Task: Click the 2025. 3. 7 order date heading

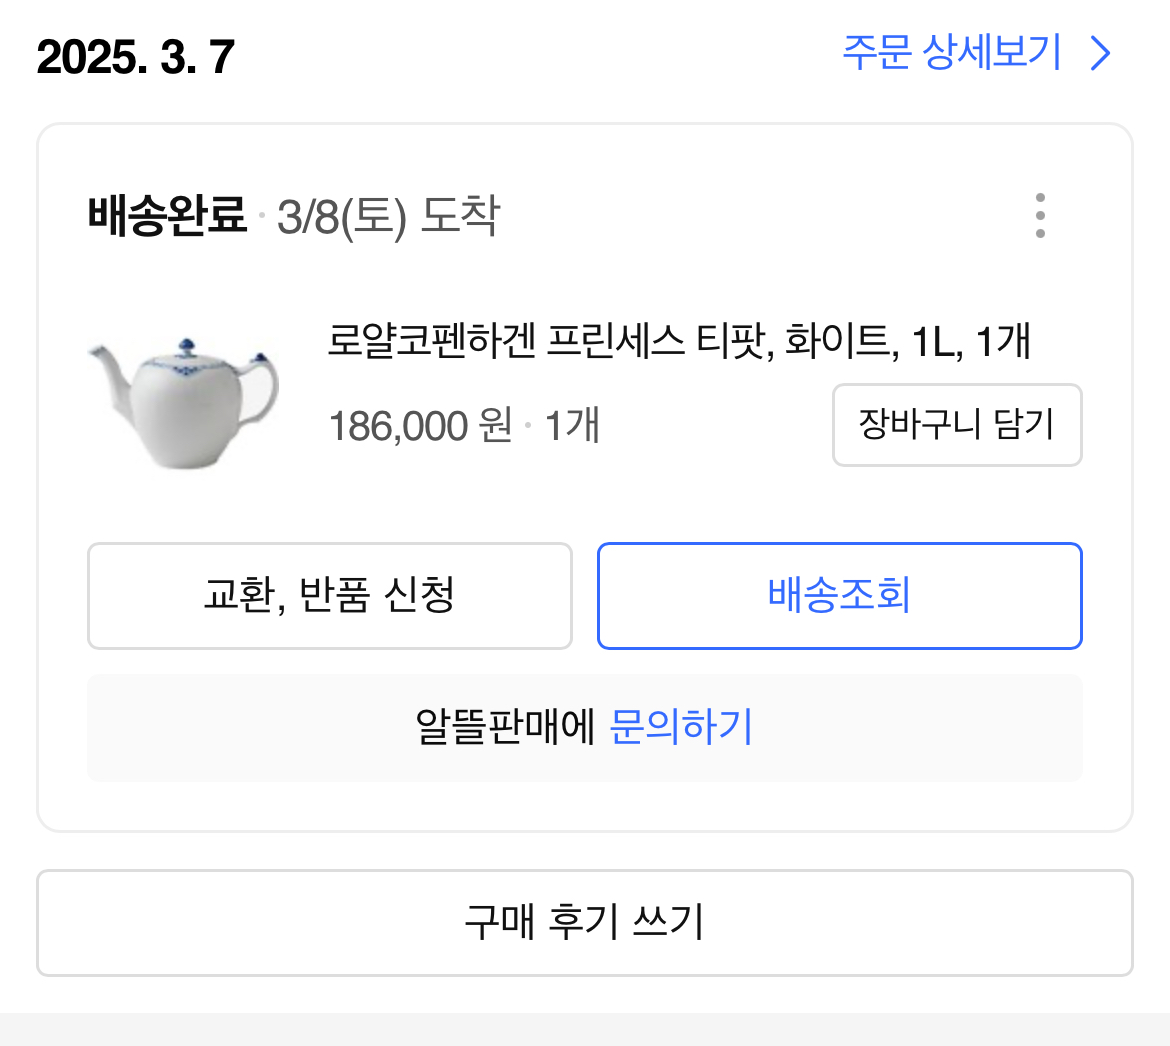Action: 135,58
